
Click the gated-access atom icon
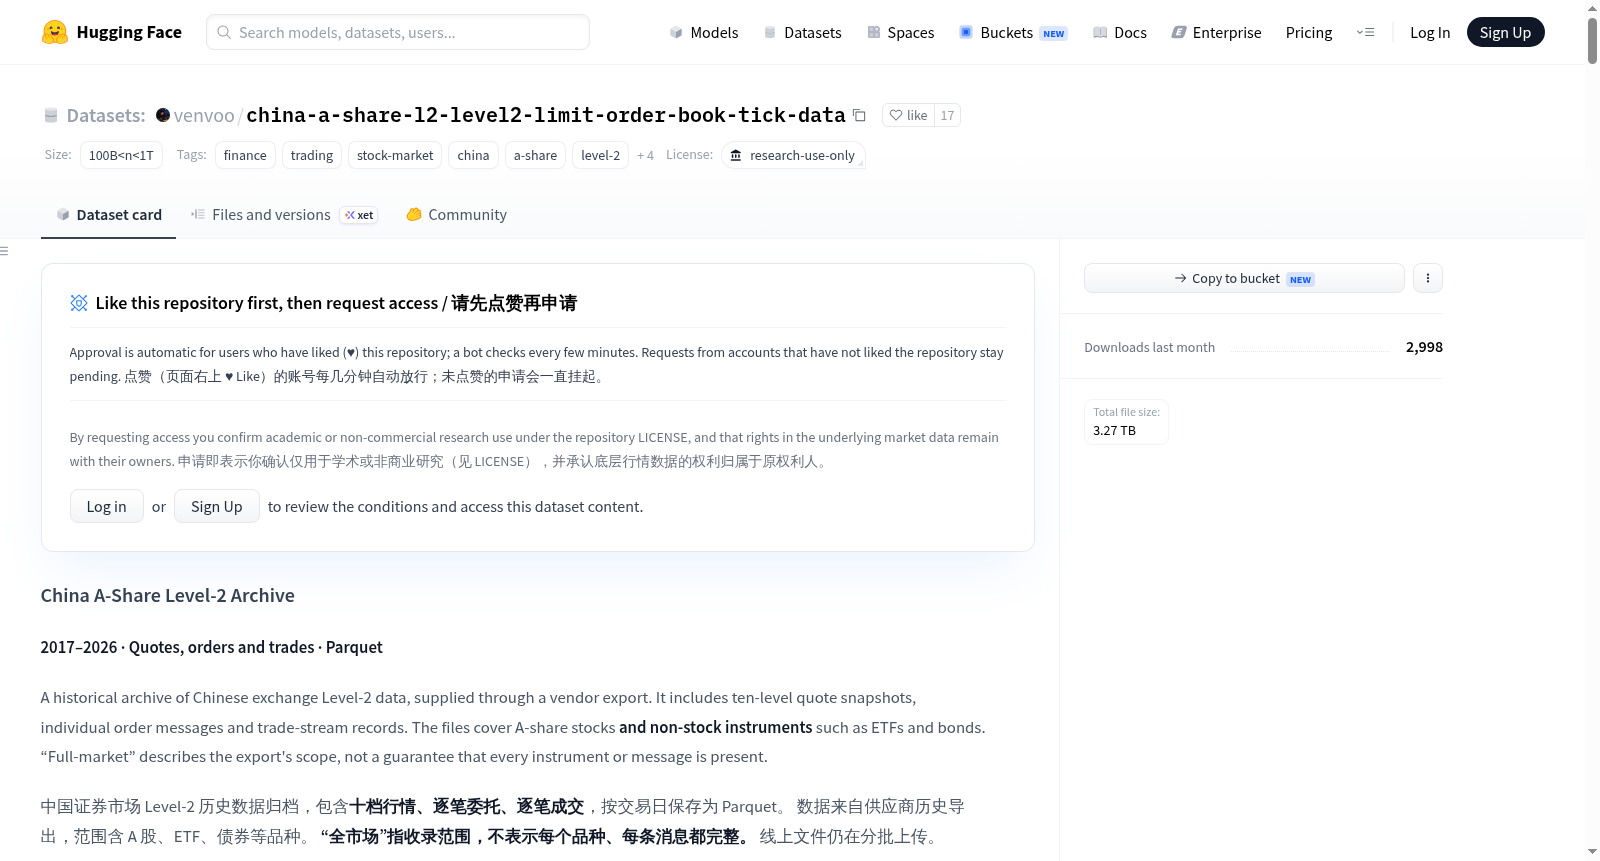pyautogui.click(x=79, y=303)
